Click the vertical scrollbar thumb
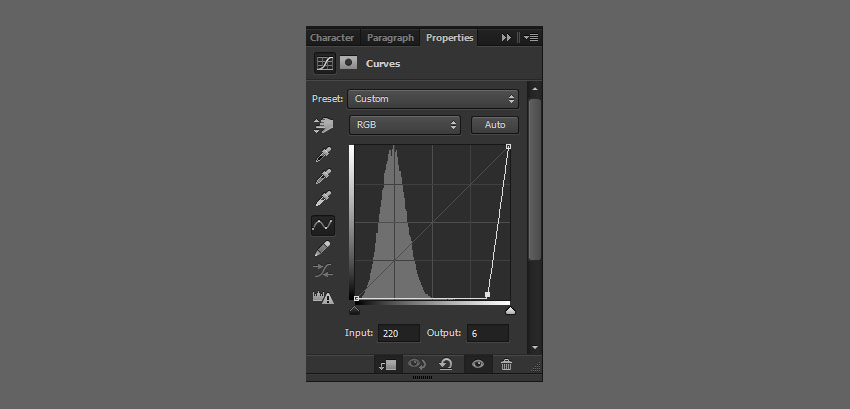Viewport: 850px width, 409px height. tap(535, 179)
